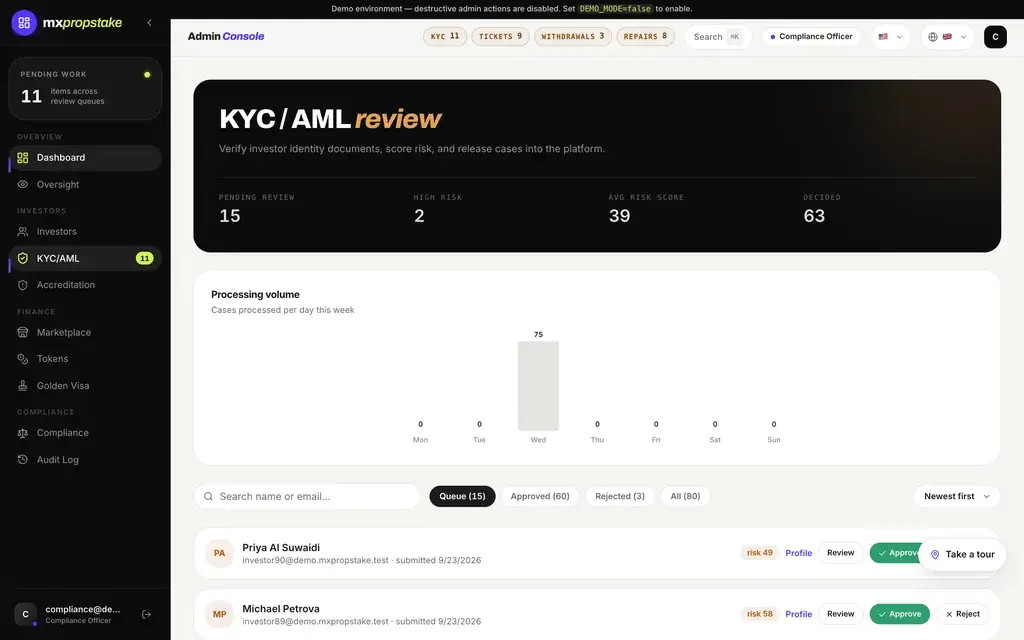The height and width of the screenshot is (640, 1024).
Task: Open Profile link for Michael Petrova
Action: coord(798,614)
